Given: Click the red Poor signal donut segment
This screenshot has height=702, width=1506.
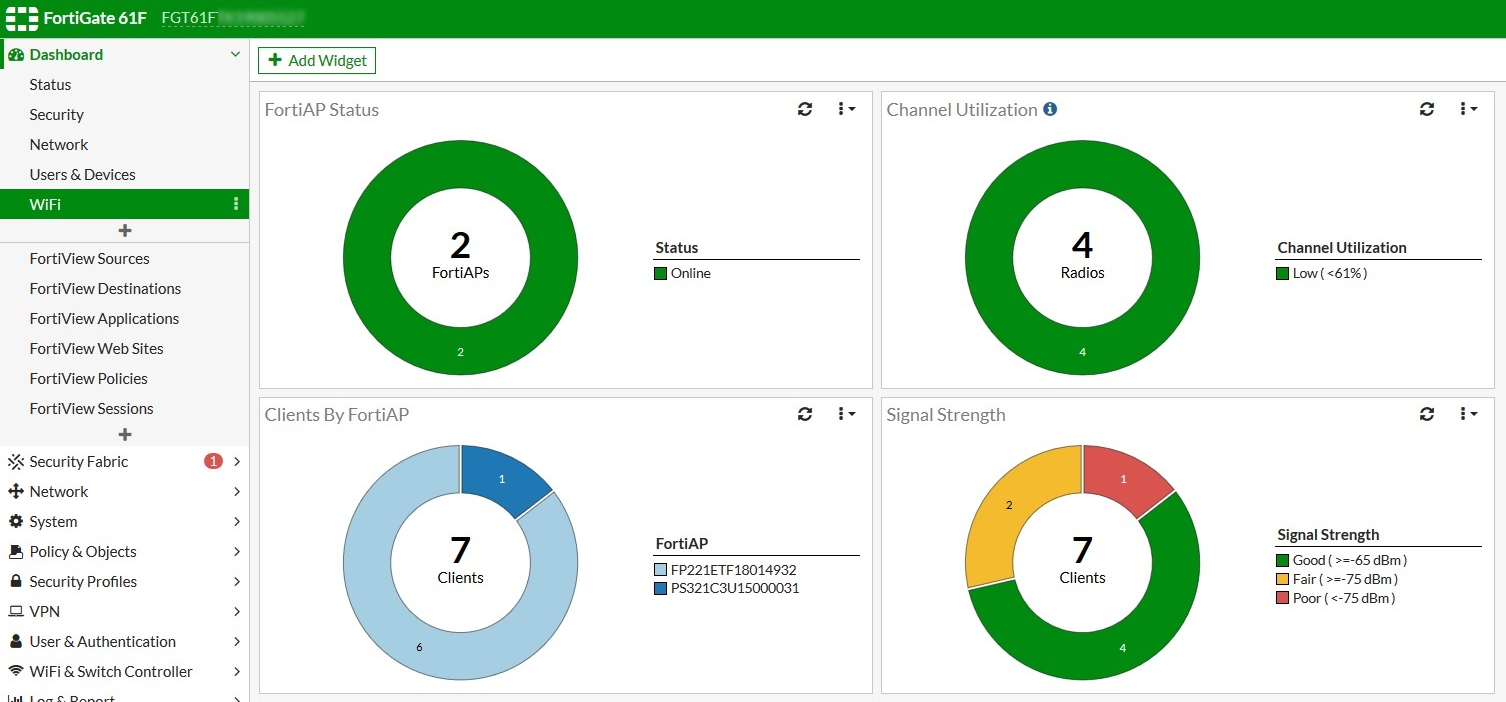Looking at the screenshot, I should pyautogui.click(x=1124, y=479).
